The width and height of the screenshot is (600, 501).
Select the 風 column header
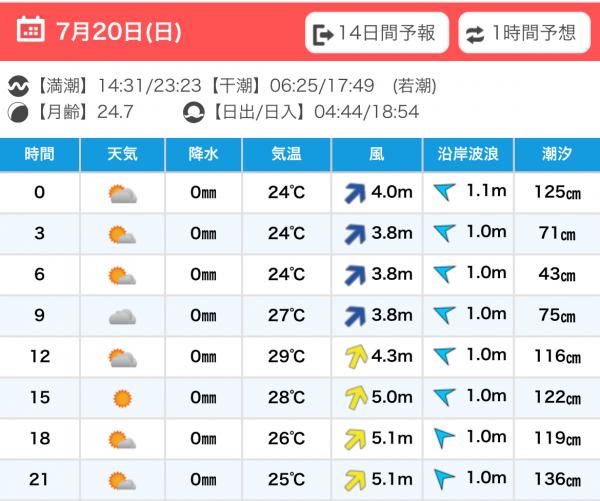tap(376, 154)
